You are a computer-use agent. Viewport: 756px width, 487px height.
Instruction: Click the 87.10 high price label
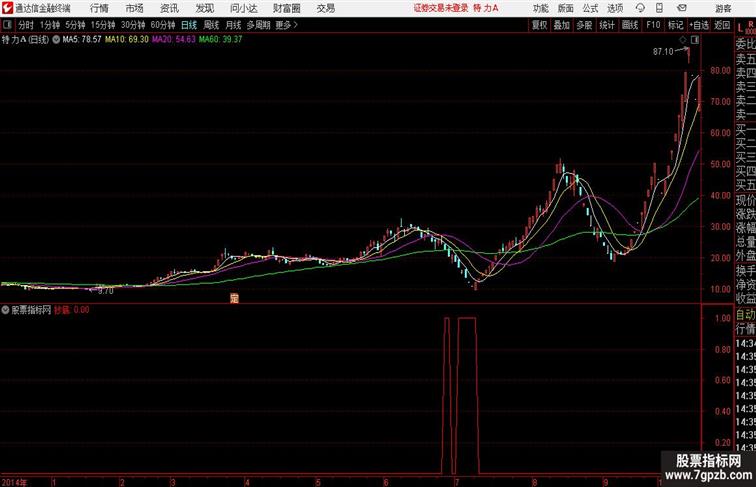663,52
